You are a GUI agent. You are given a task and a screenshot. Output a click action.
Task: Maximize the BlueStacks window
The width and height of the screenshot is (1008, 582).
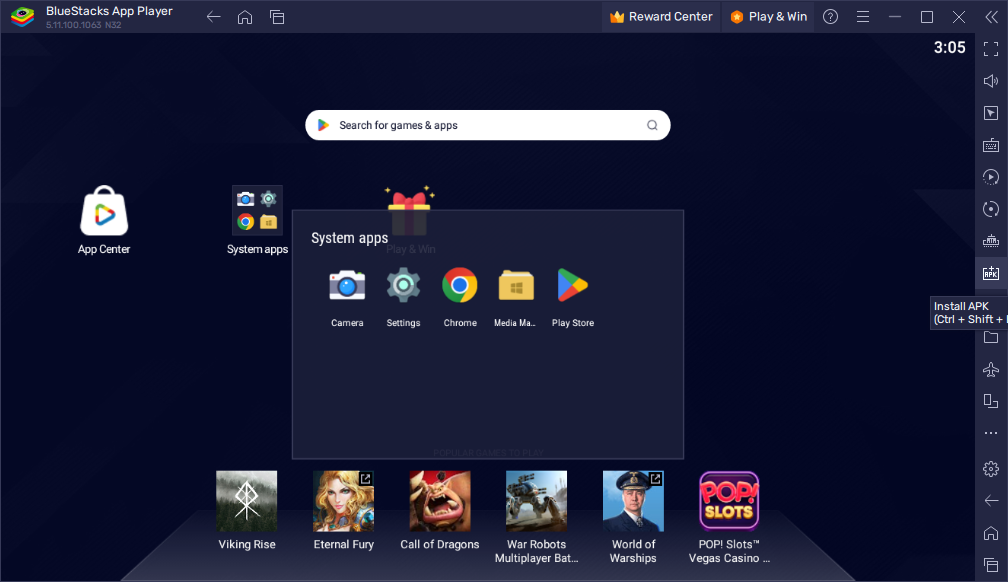pyautogui.click(x=927, y=17)
